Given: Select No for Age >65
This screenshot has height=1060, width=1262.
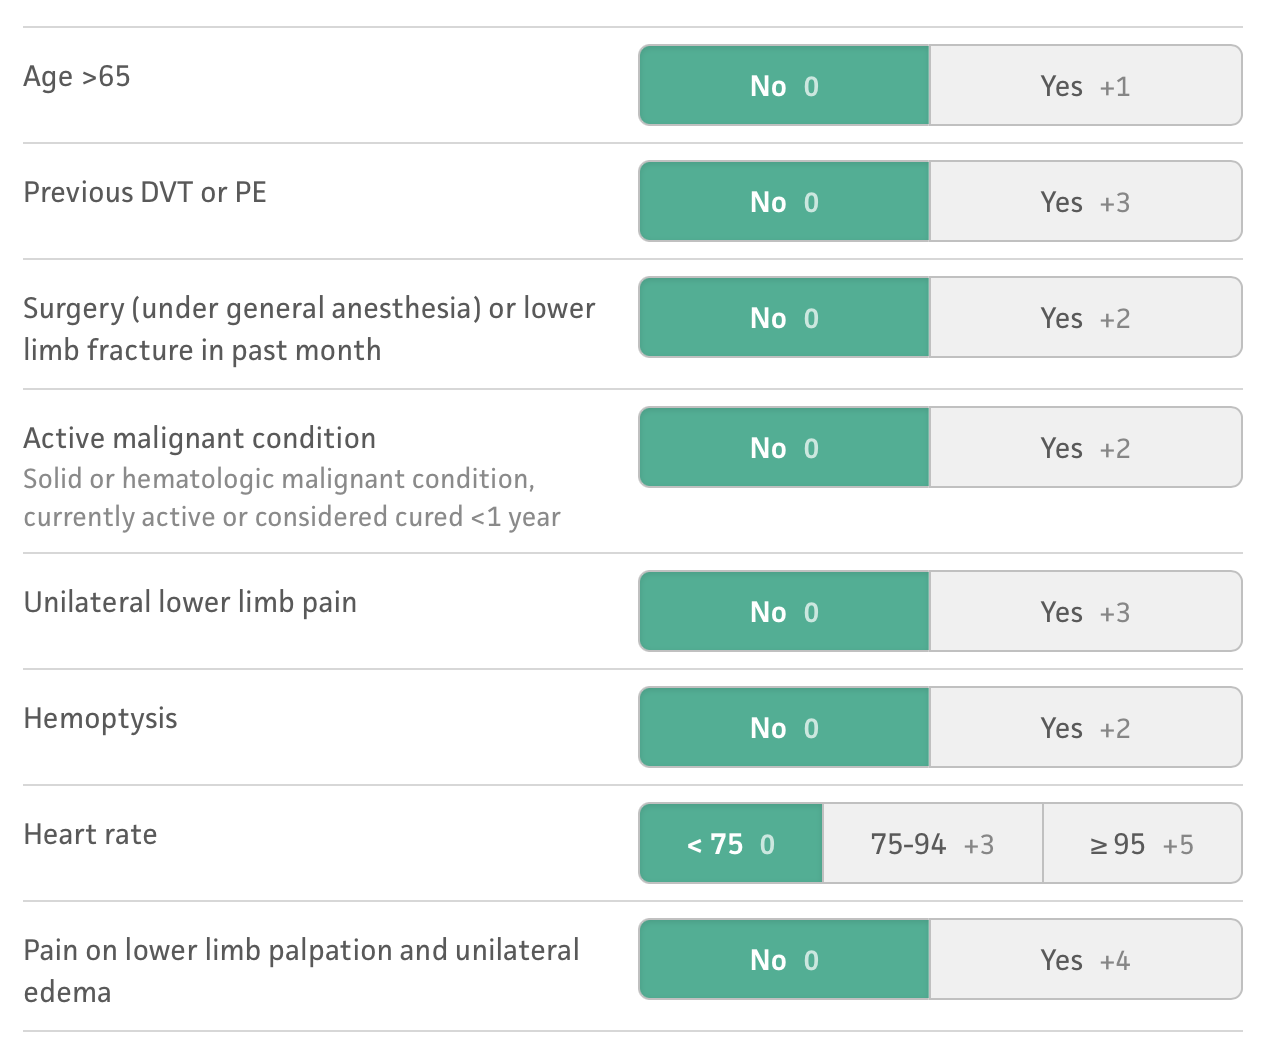Looking at the screenshot, I should (x=785, y=86).
